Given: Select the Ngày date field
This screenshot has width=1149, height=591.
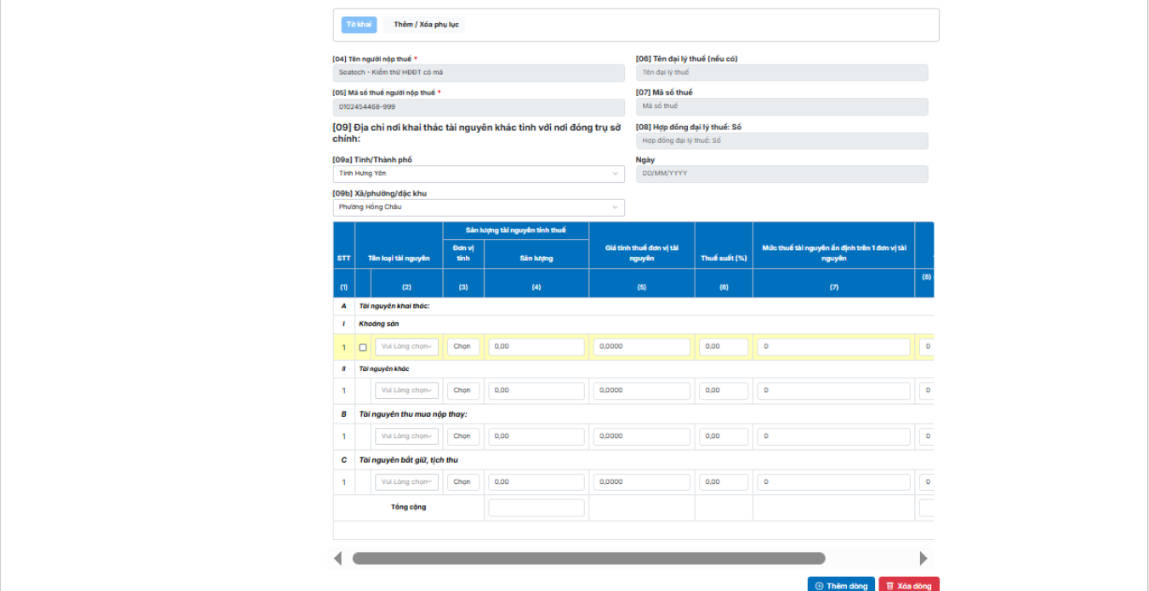Looking at the screenshot, I should pyautogui.click(x=781, y=174).
